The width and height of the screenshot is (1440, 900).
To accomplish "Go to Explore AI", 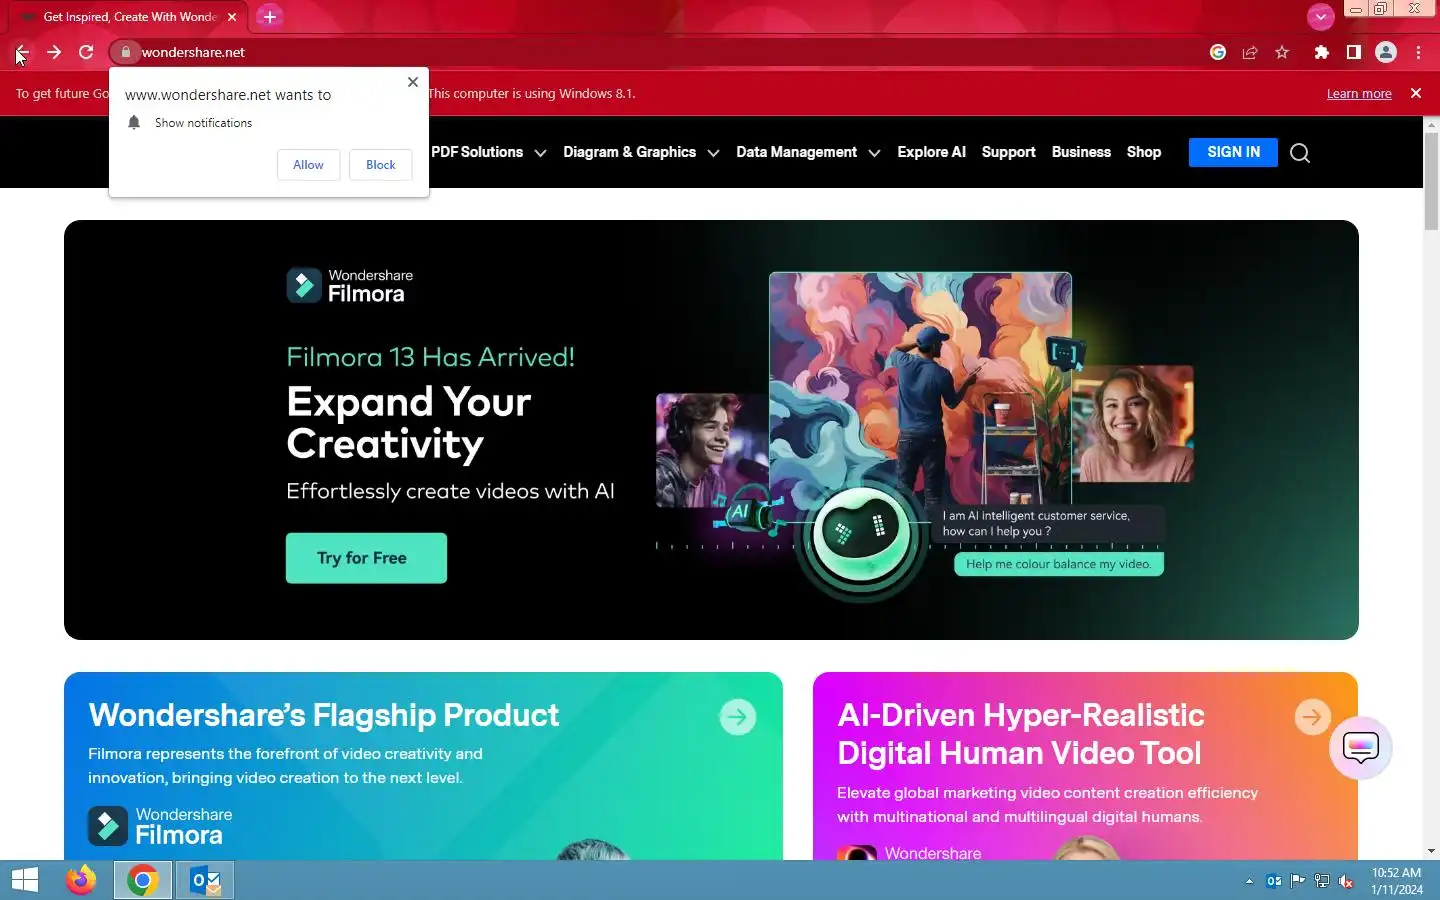I will click(931, 152).
